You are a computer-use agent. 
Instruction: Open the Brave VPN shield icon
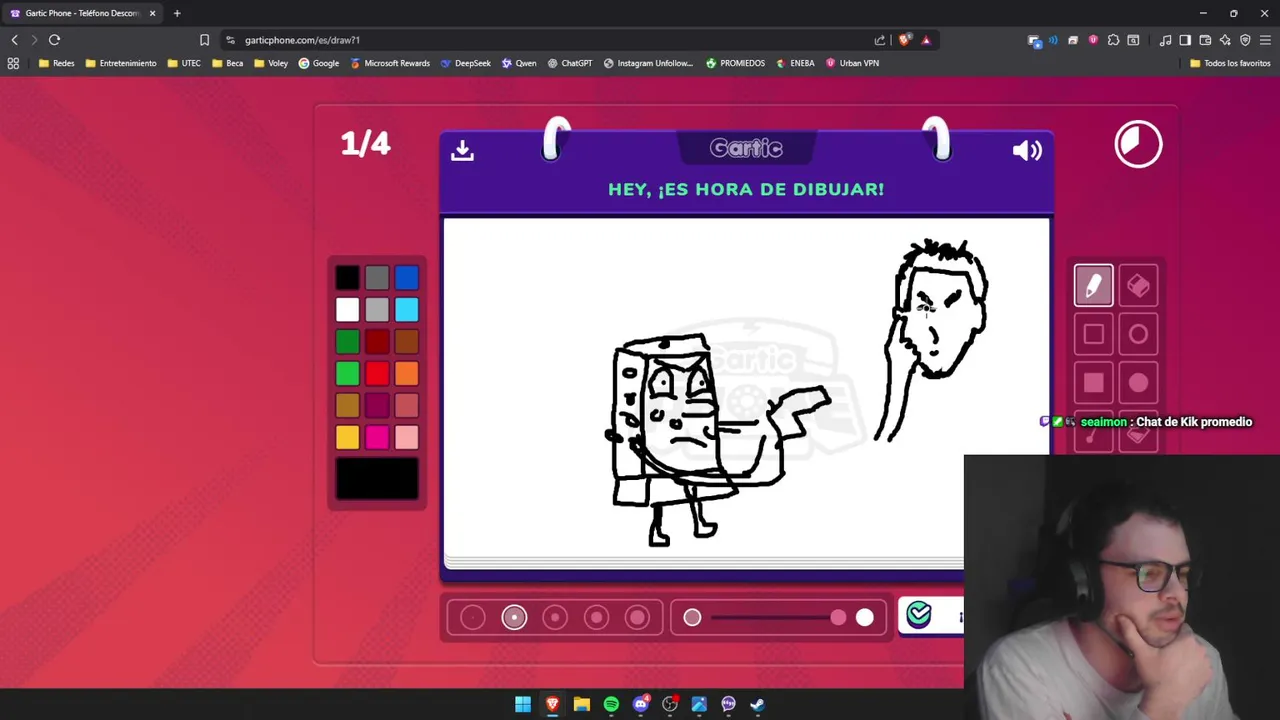[x=1245, y=40]
